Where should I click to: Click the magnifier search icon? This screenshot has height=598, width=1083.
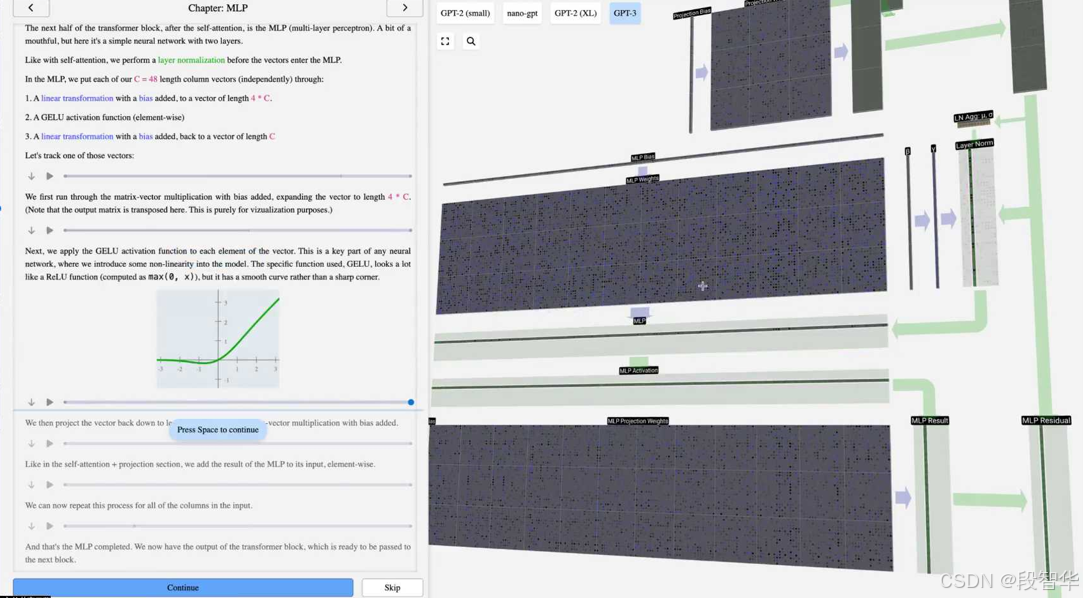point(471,41)
